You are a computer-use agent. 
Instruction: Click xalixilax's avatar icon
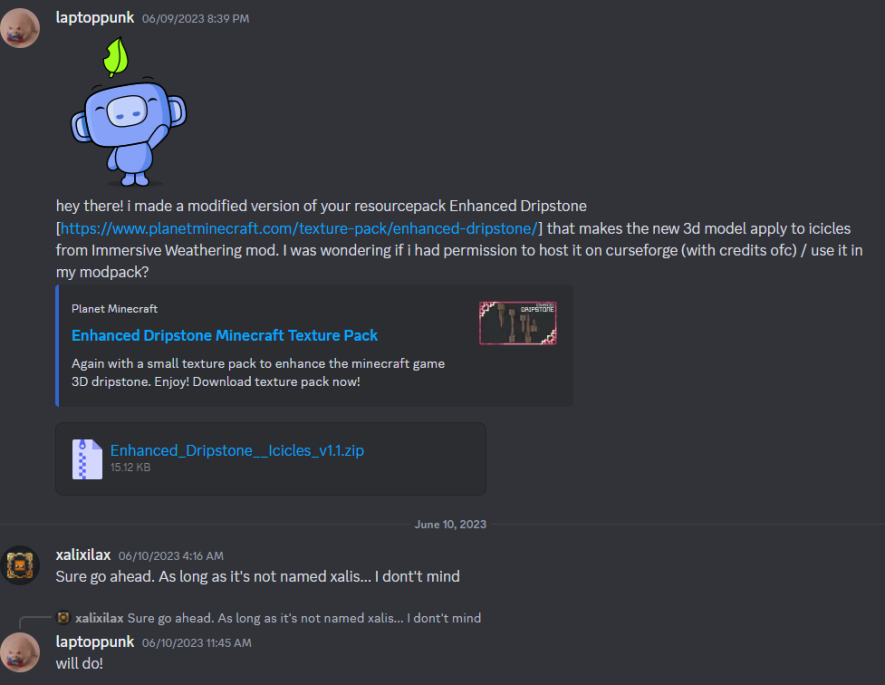pos(20,565)
